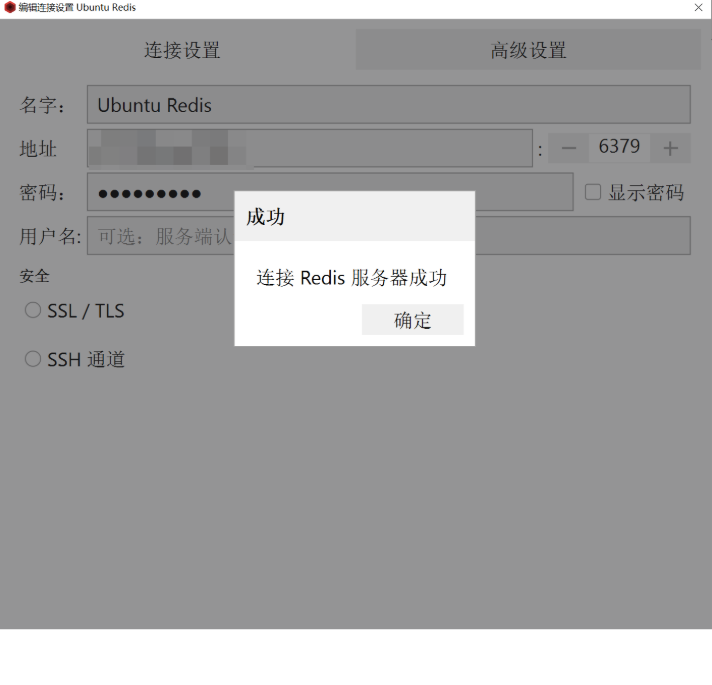712x685 pixels.
Task: Enable the 显示密码 checkbox
Action: pyautogui.click(x=593, y=192)
